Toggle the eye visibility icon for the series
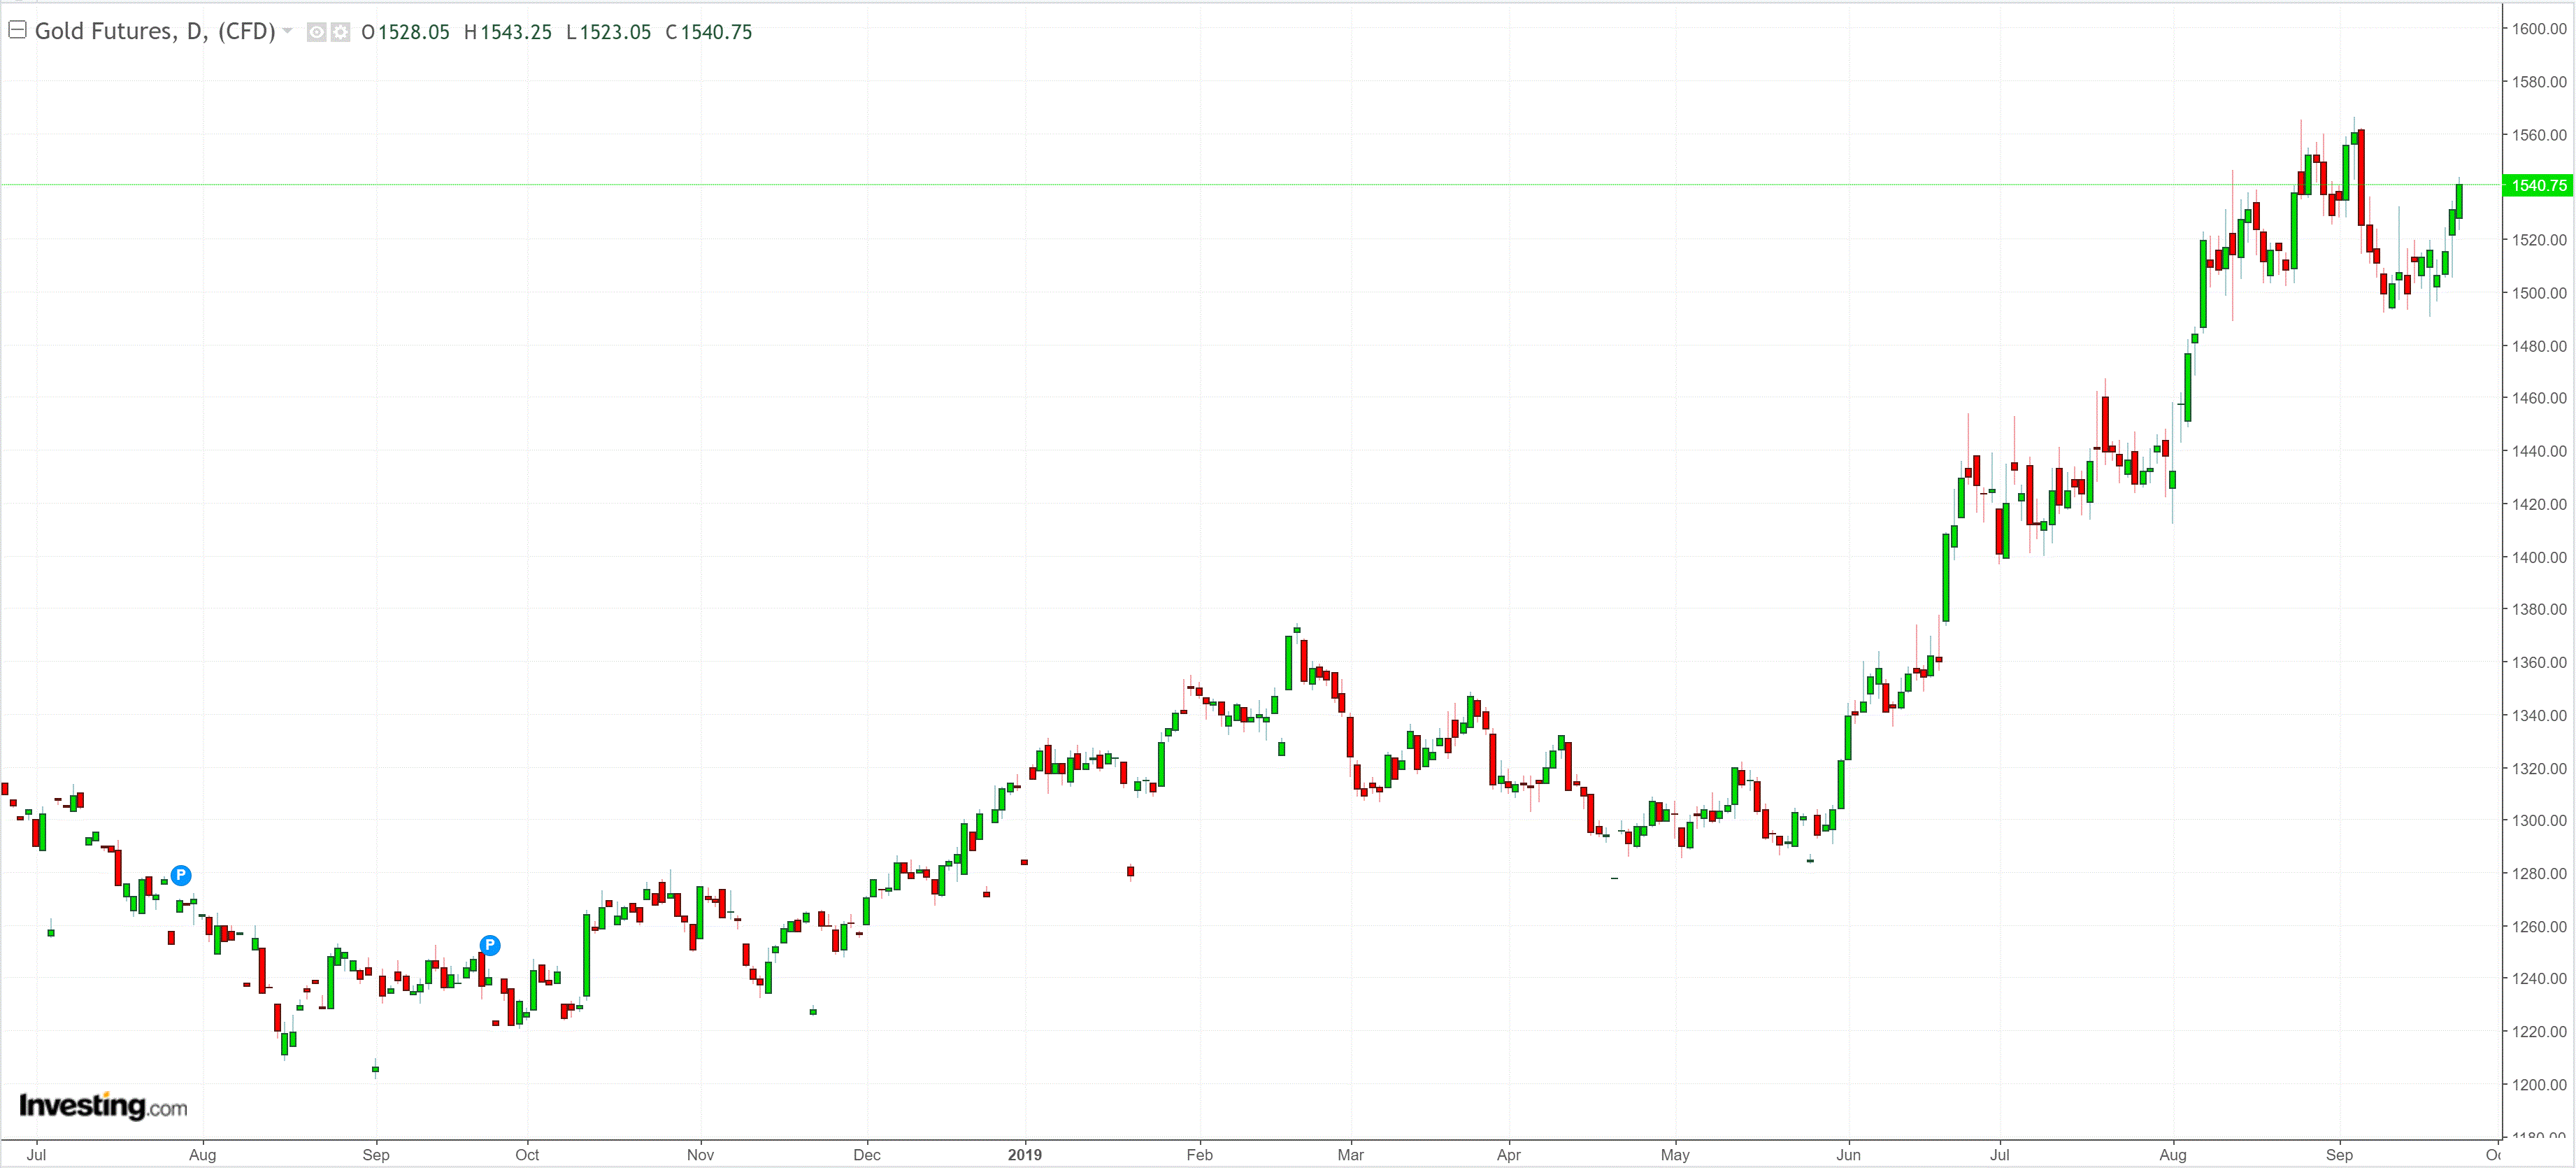This screenshot has width=2576, height=1168. (x=316, y=32)
